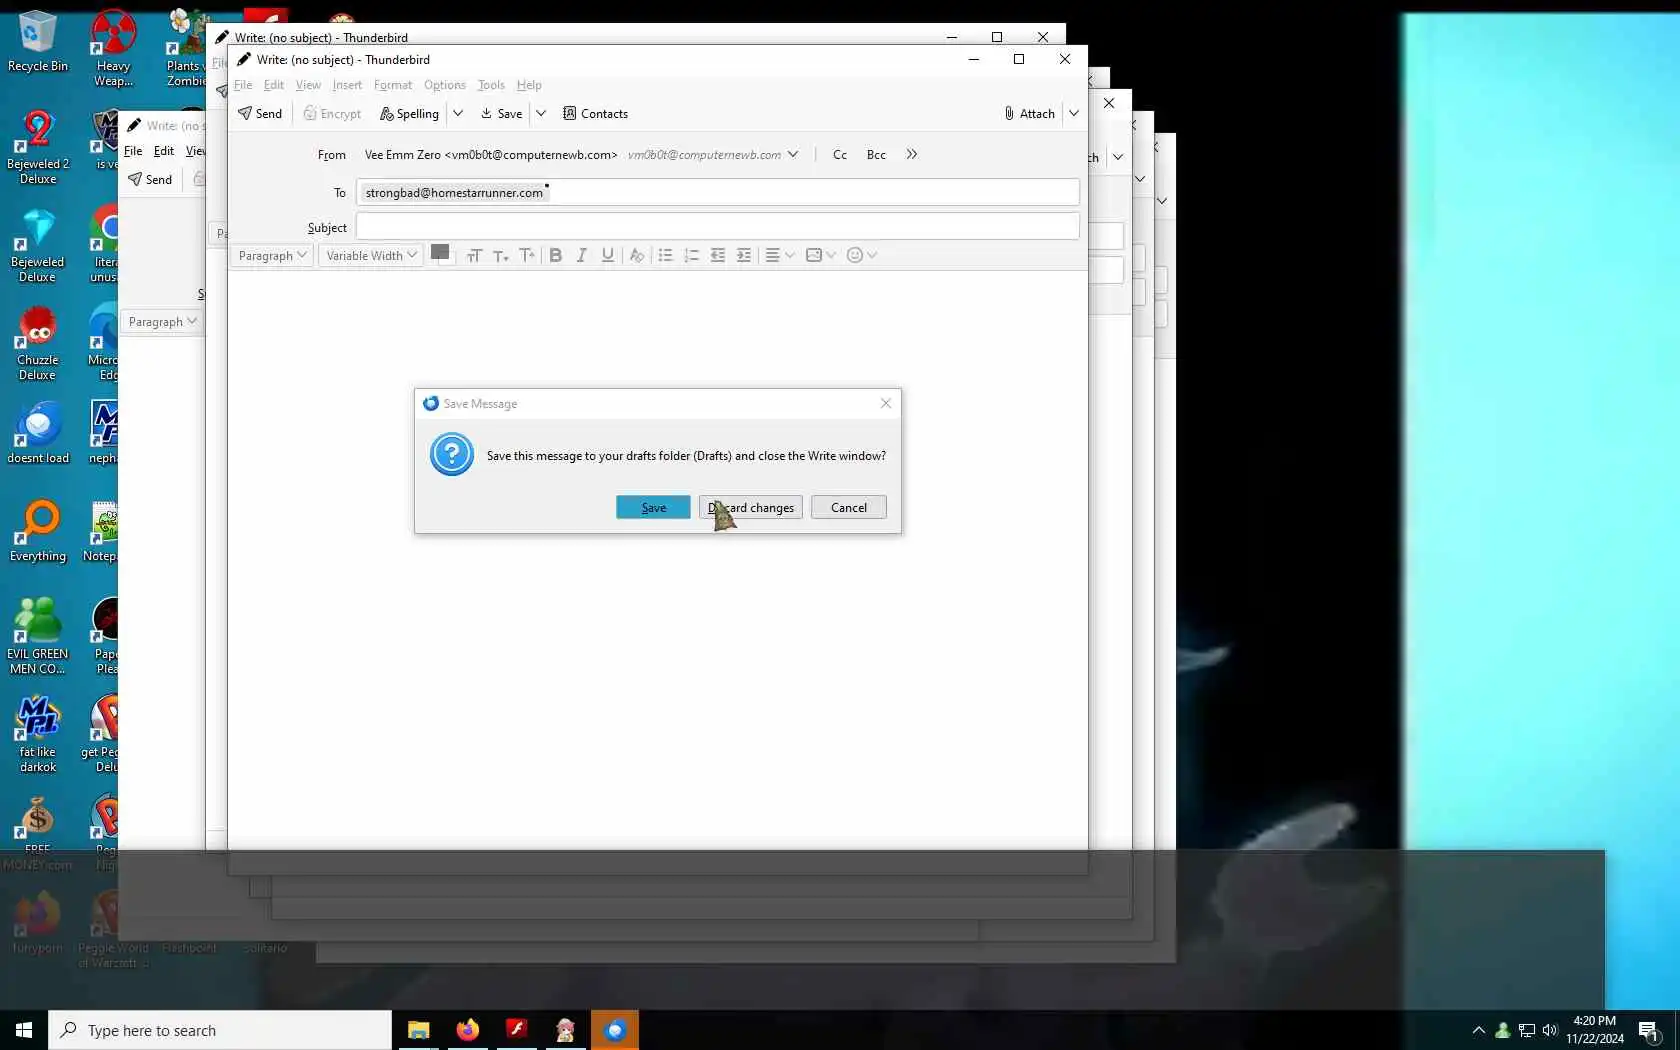Viewport: 1680px width, 1050px height.
Task: Open the Options menu
Action: 445,85
